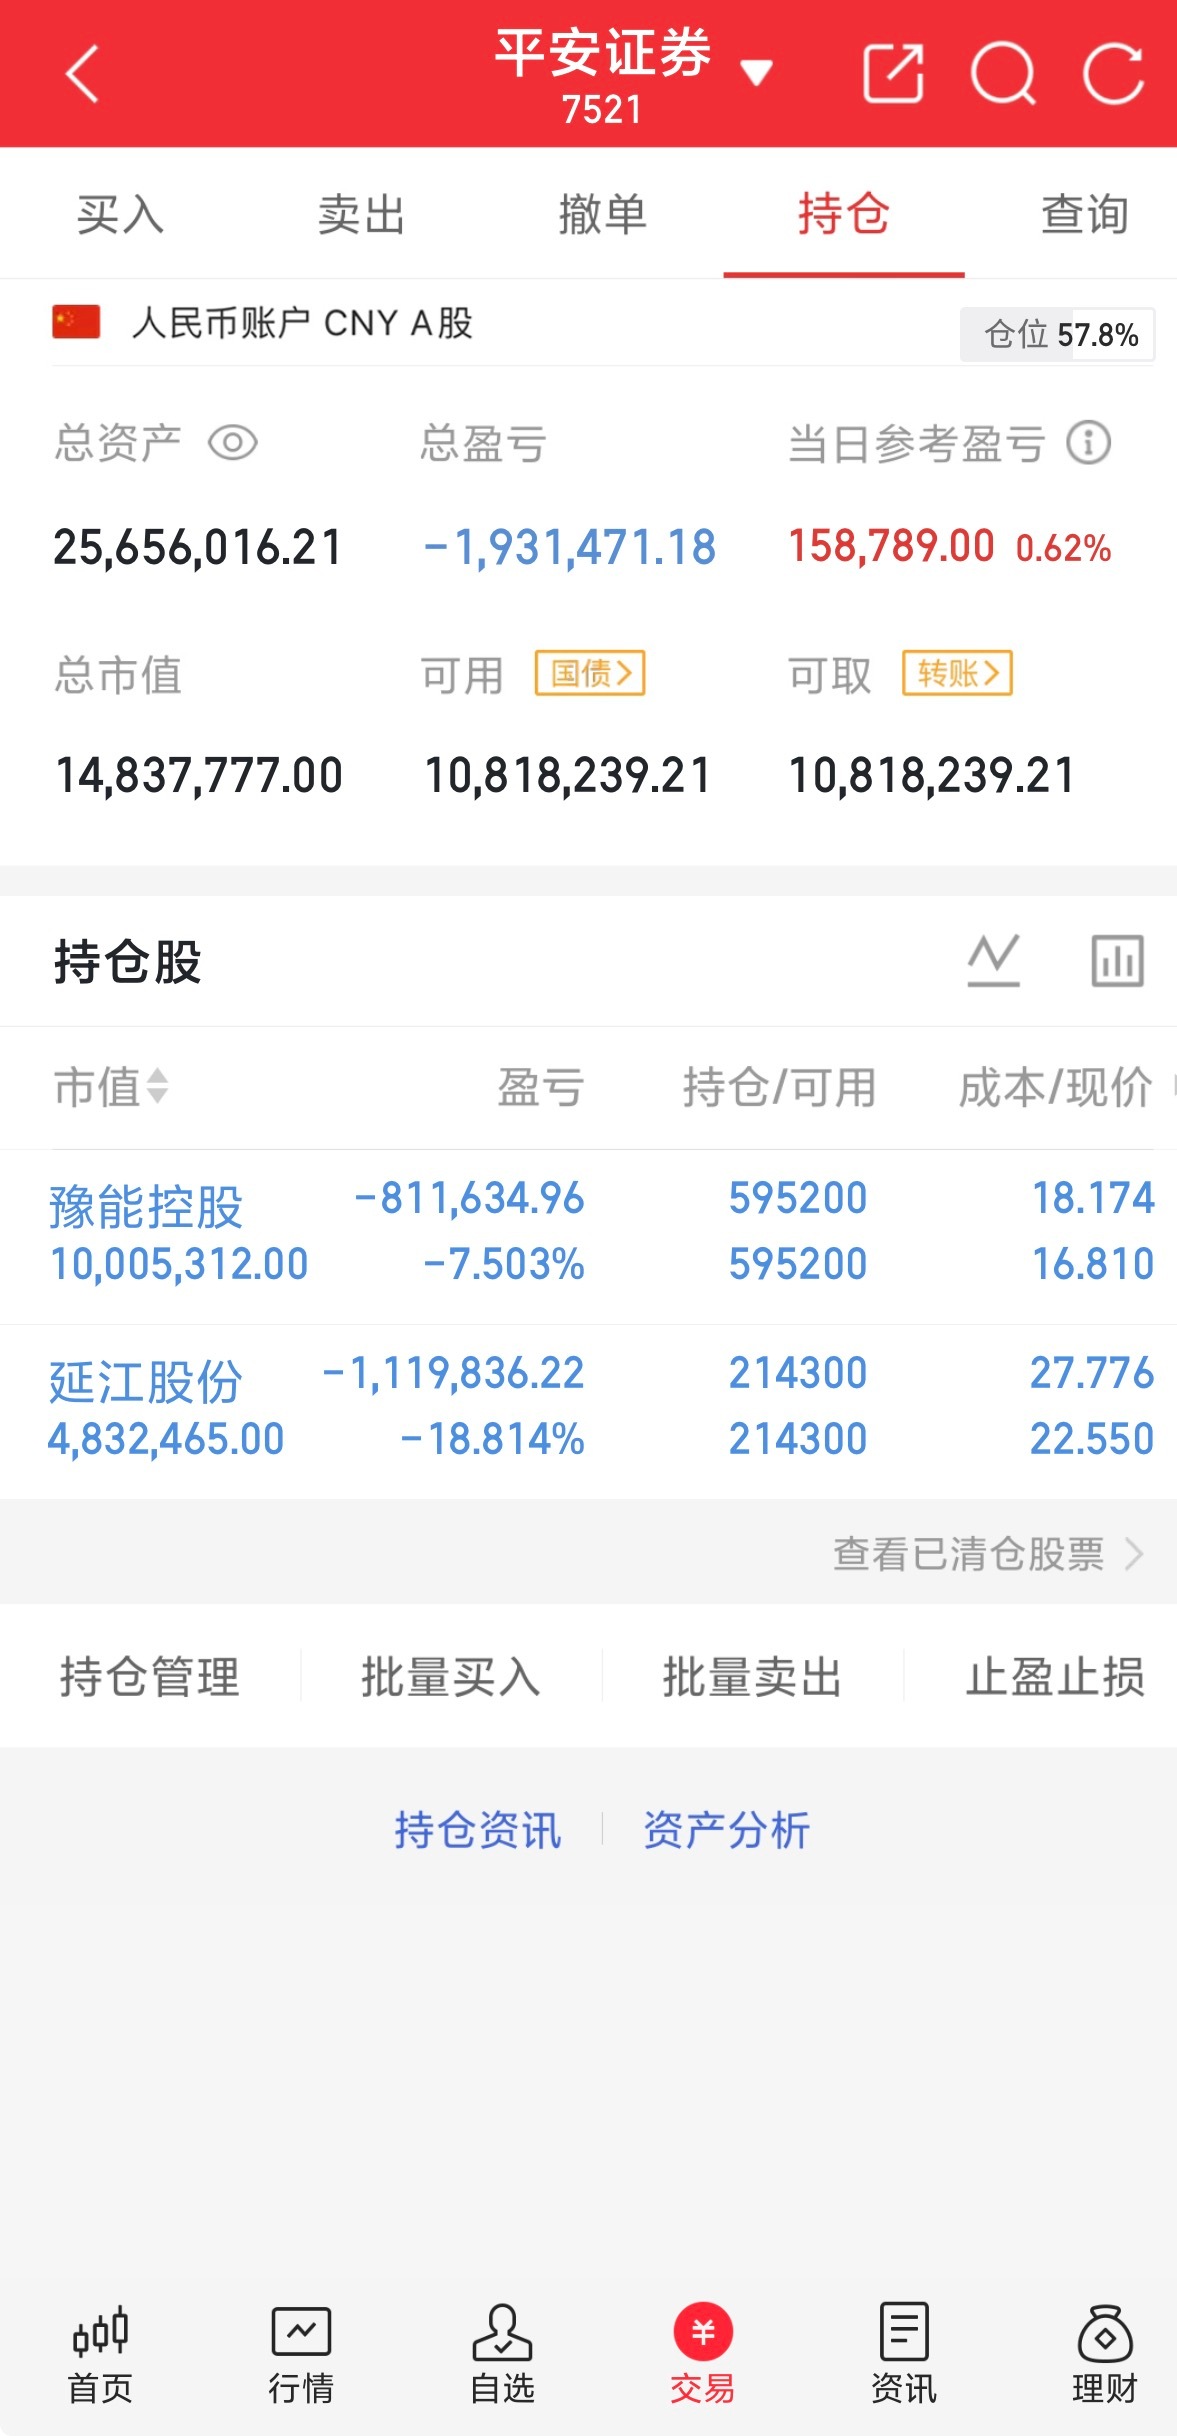Screen dimensions: 1177x2436
Task: Go to 理财 in bottom navigation
Action: (x=1105, y=2355)
